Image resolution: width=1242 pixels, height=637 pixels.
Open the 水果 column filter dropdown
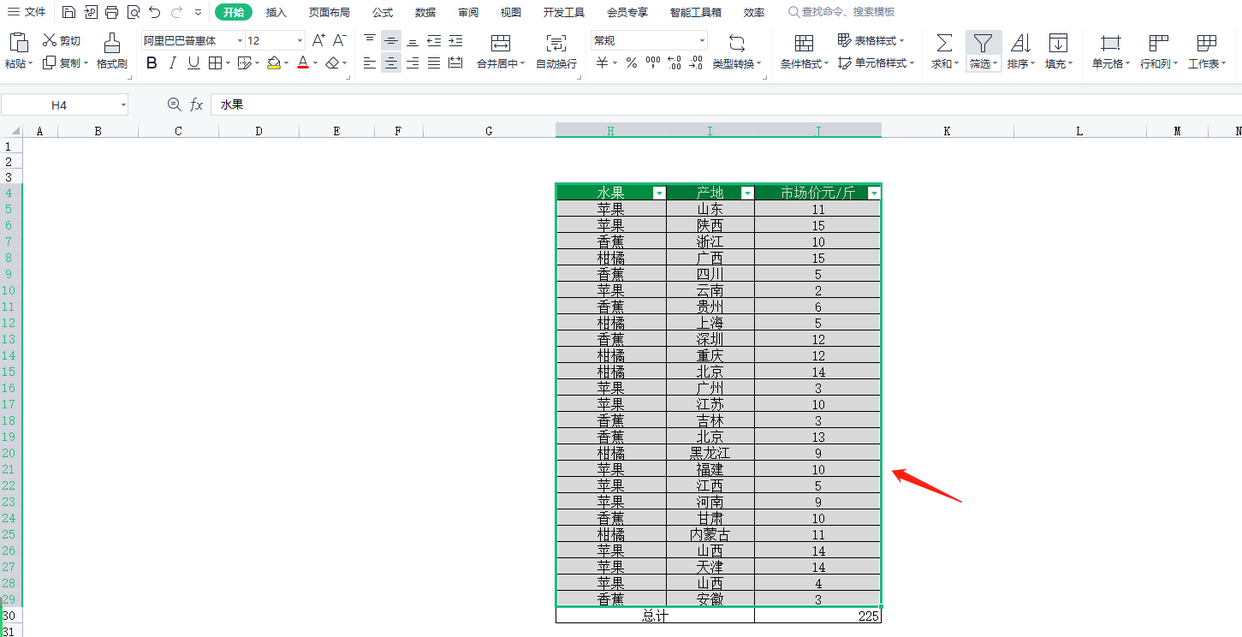659,193
